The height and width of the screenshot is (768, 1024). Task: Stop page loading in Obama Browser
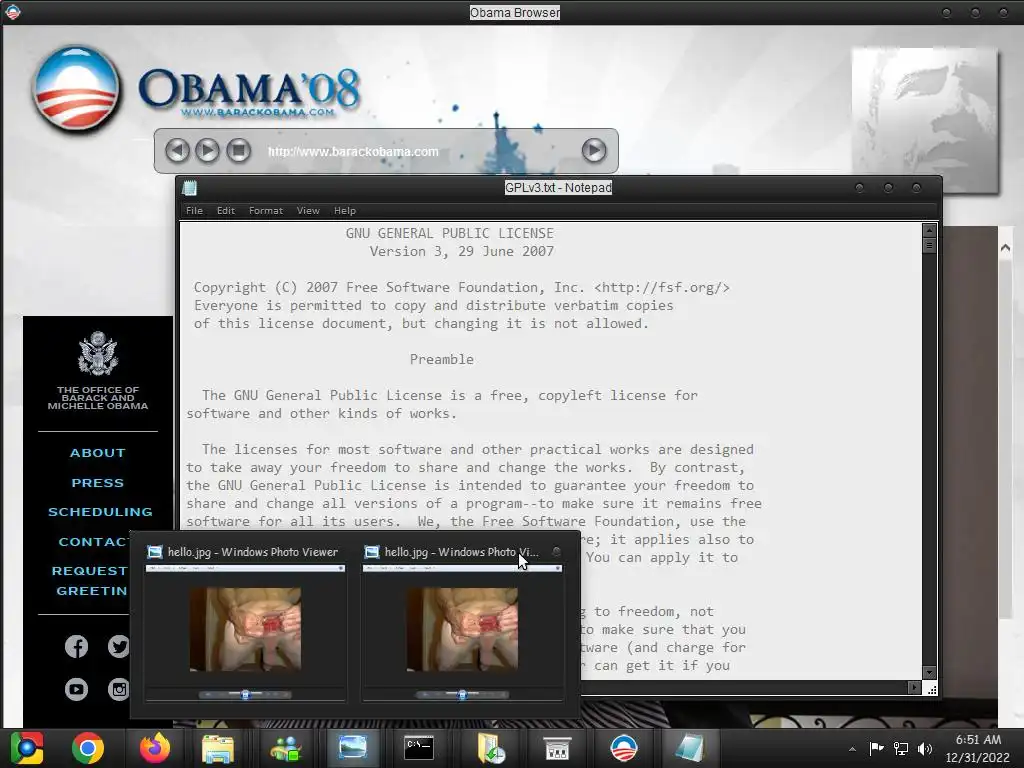pyautogui.click(x=238, y=151)
